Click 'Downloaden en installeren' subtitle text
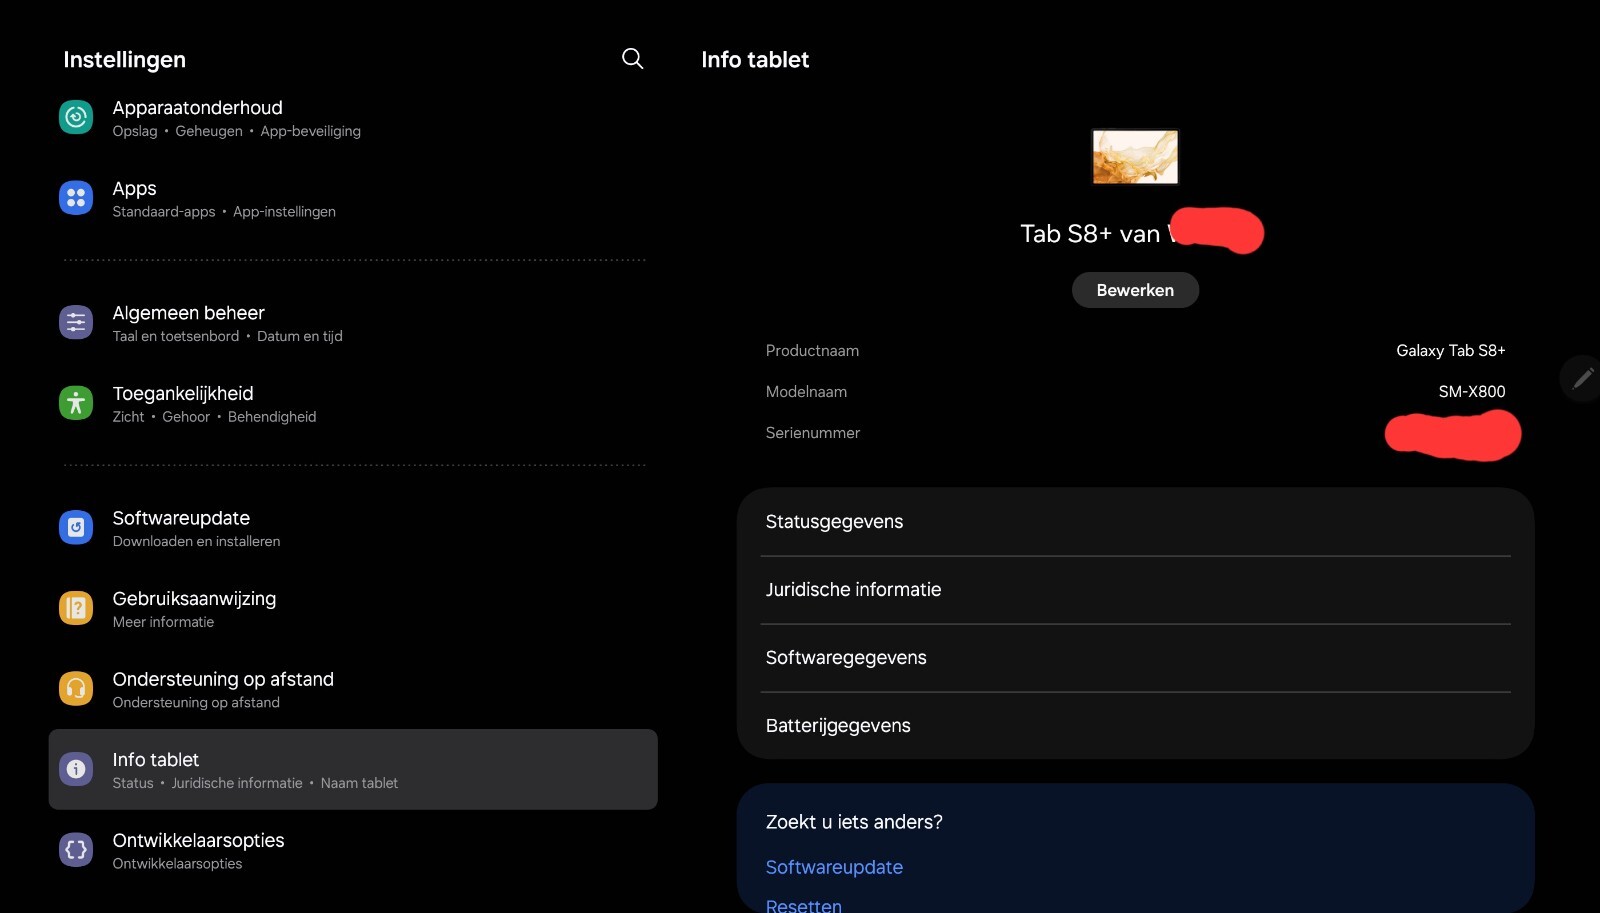 196,541
